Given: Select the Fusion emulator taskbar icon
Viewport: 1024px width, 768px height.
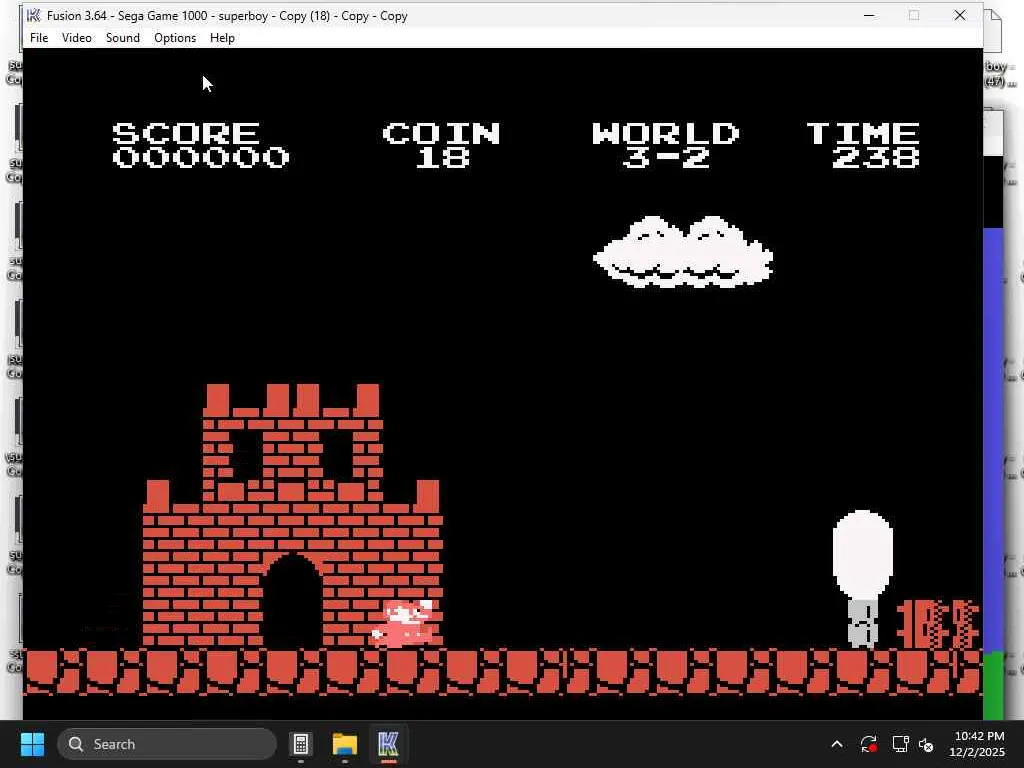Looking at the screenshot, I should tap(388, 744).
